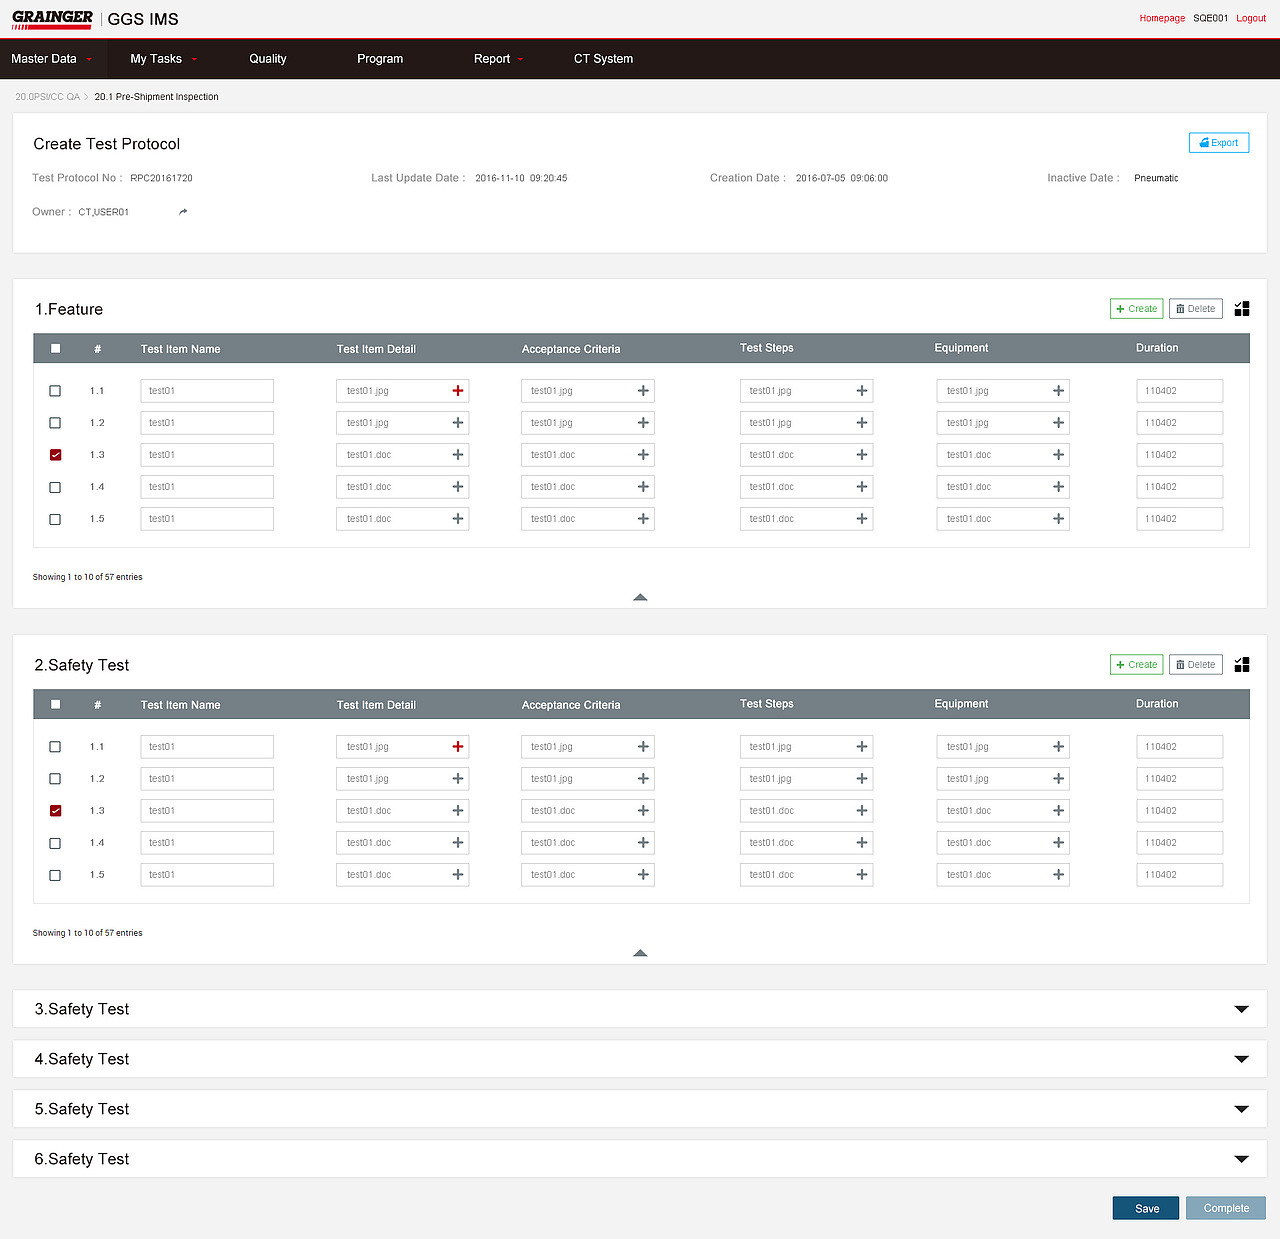
Task: Open the My Tasks dropdown menu
Action: pos(164,59)
